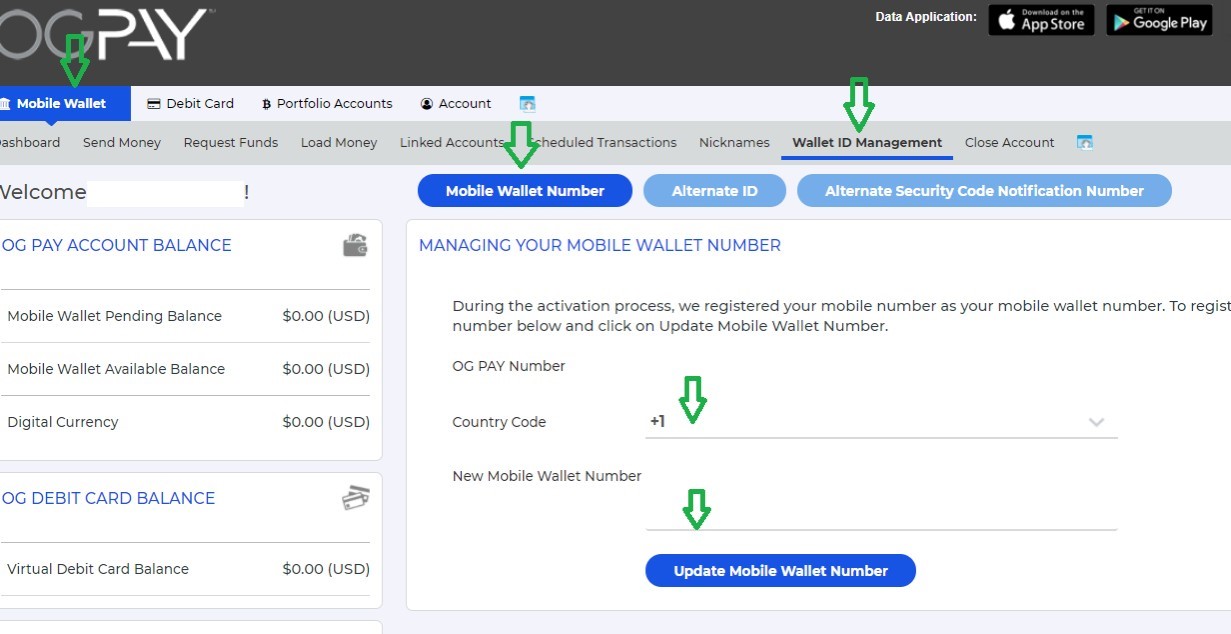Select the Mobile Wallet Number pill button

tap(525, 191)
